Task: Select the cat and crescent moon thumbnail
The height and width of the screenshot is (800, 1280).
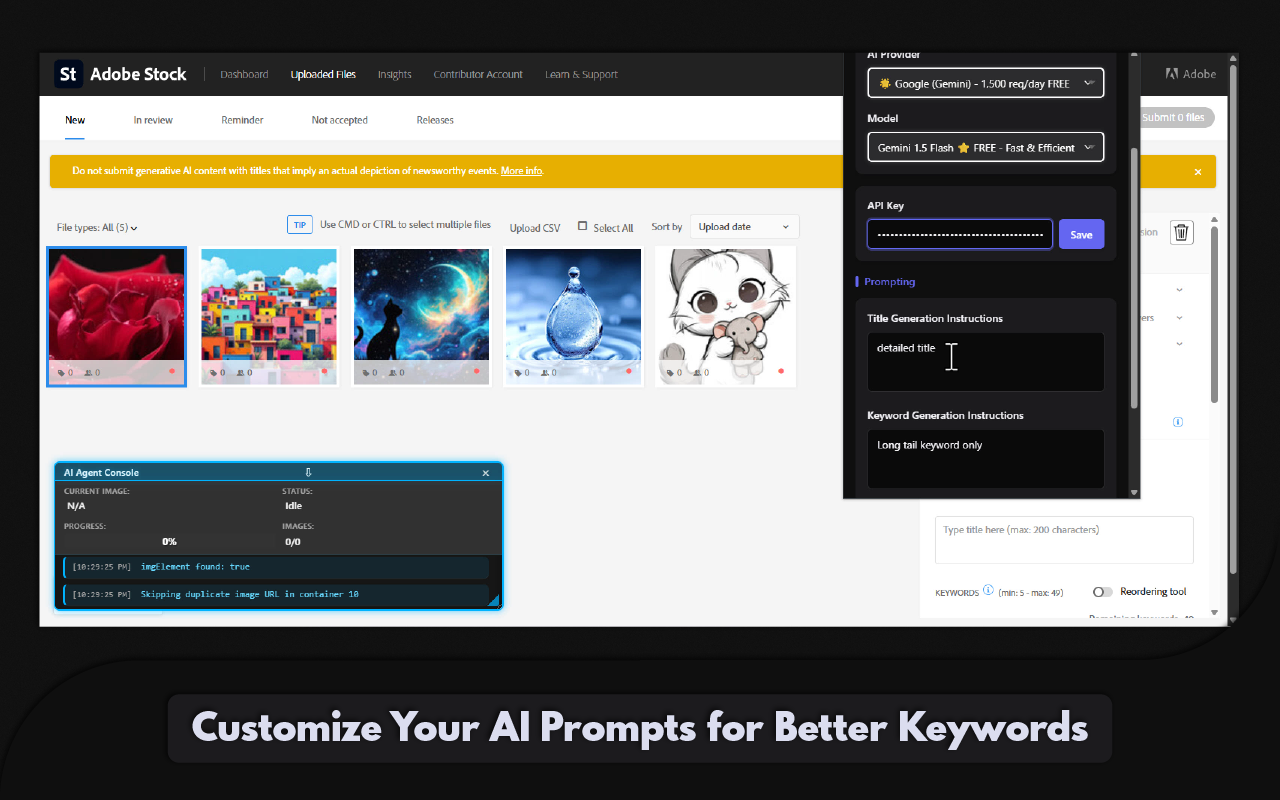Action: point(421,316)
